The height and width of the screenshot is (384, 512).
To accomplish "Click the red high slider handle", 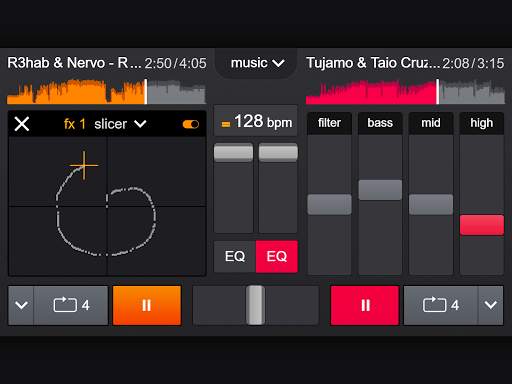I will pos(482,225).
